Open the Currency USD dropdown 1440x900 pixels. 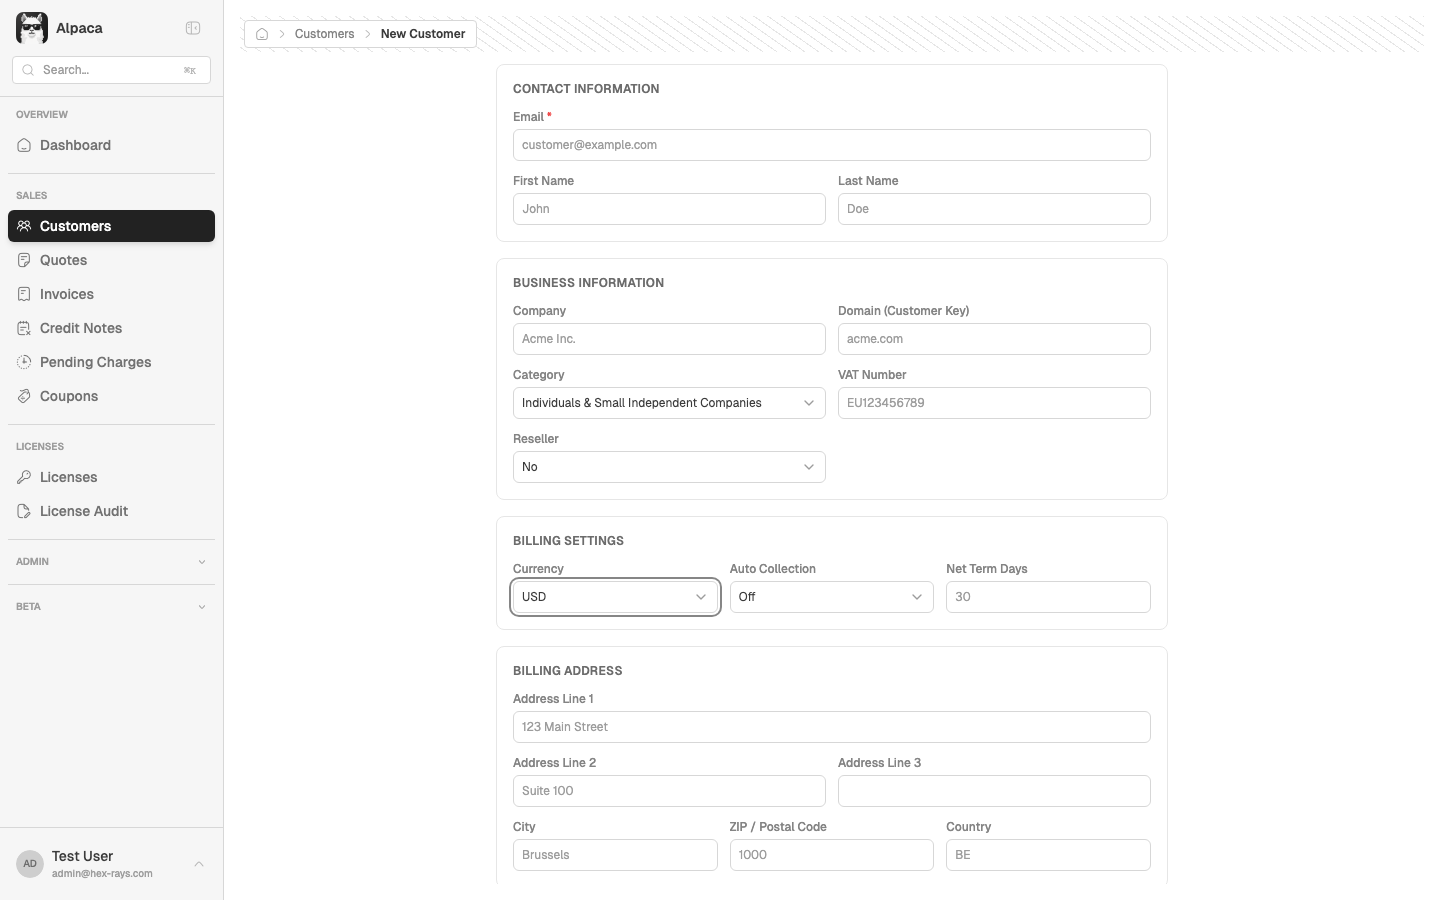point(615,597)
